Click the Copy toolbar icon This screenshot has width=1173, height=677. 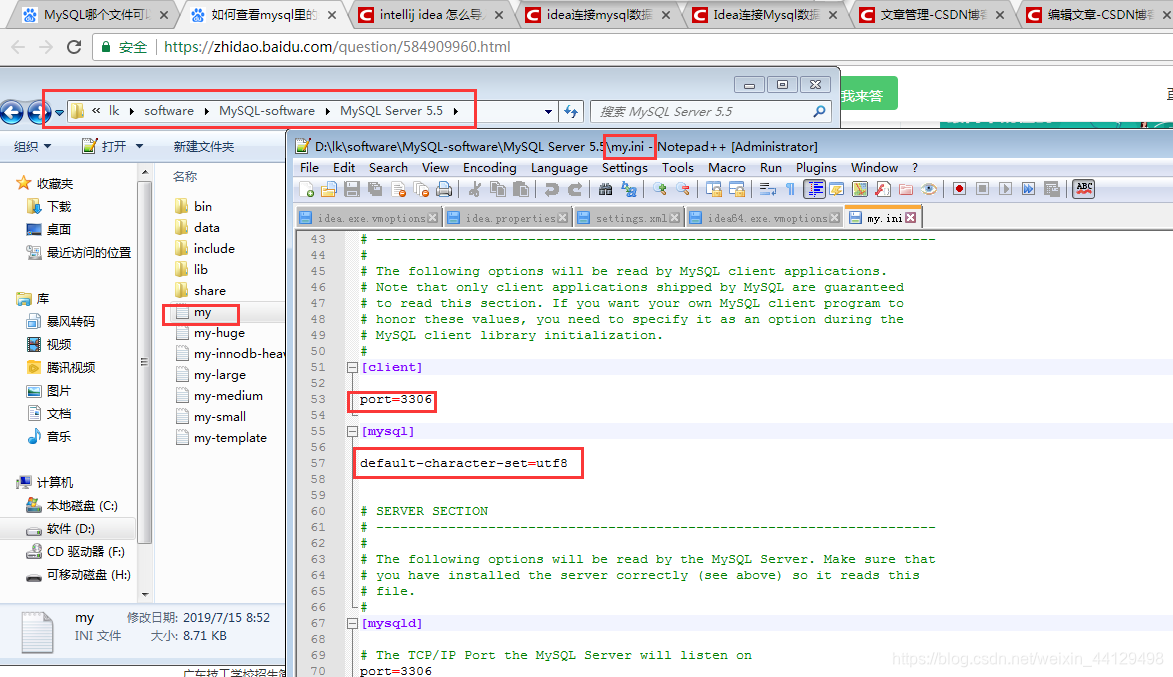[497, 189]
